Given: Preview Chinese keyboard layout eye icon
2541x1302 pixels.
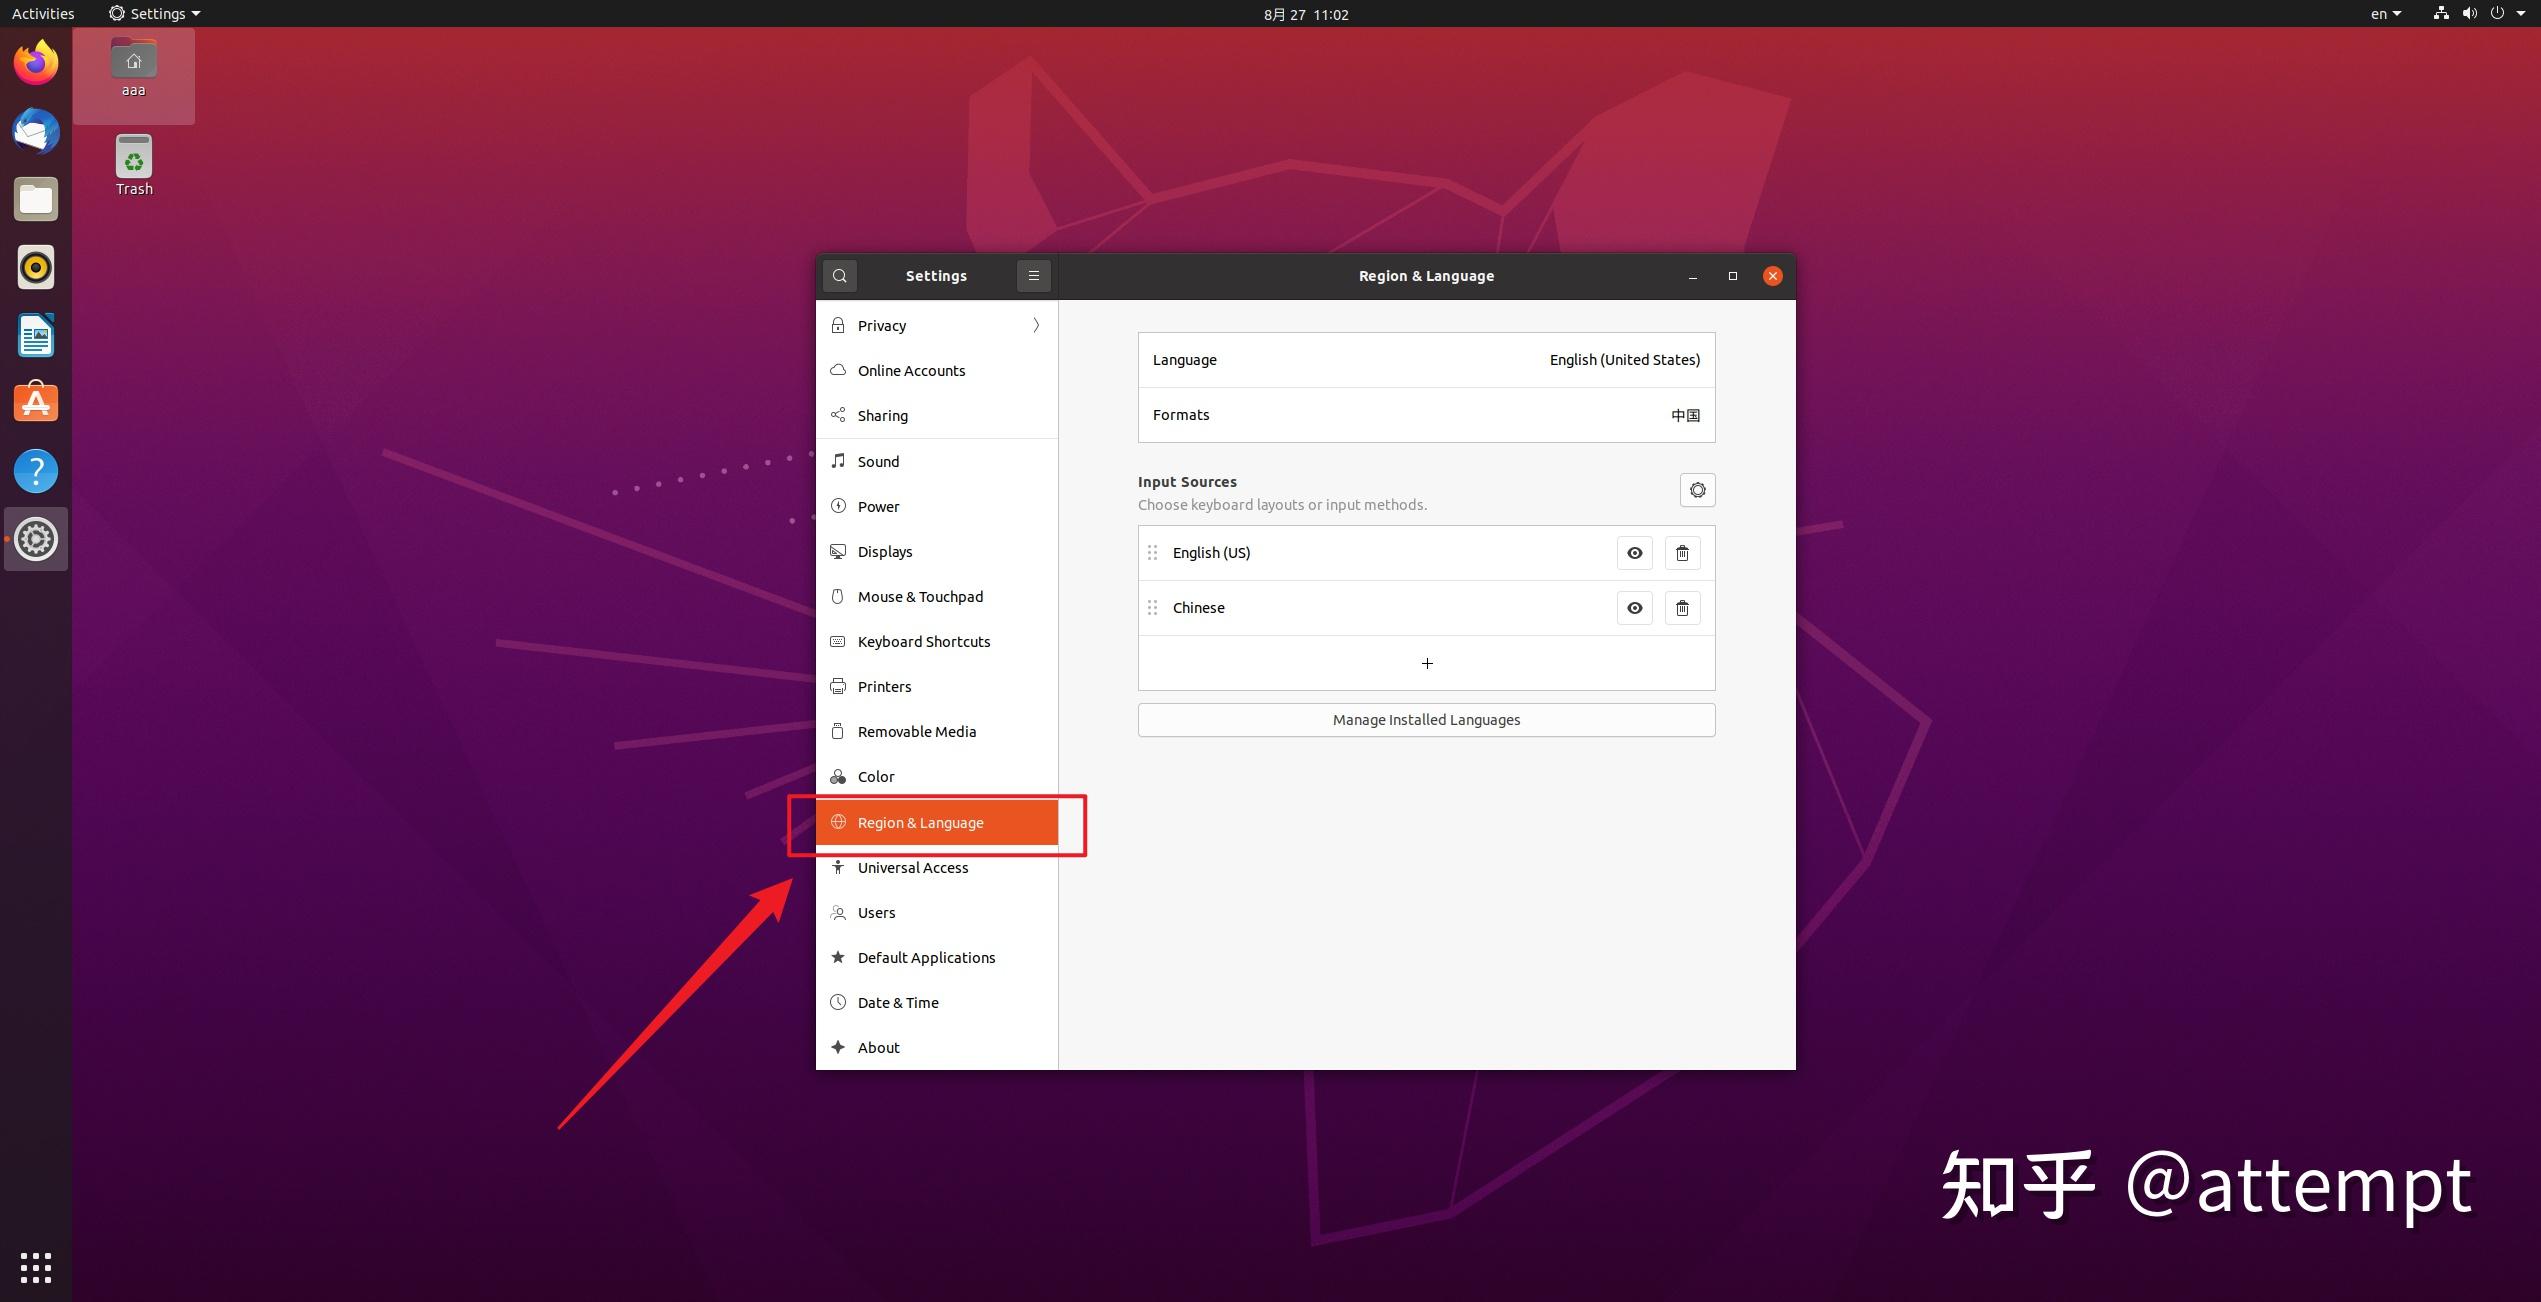Looking at the screenshot, I should point(1634,608).
